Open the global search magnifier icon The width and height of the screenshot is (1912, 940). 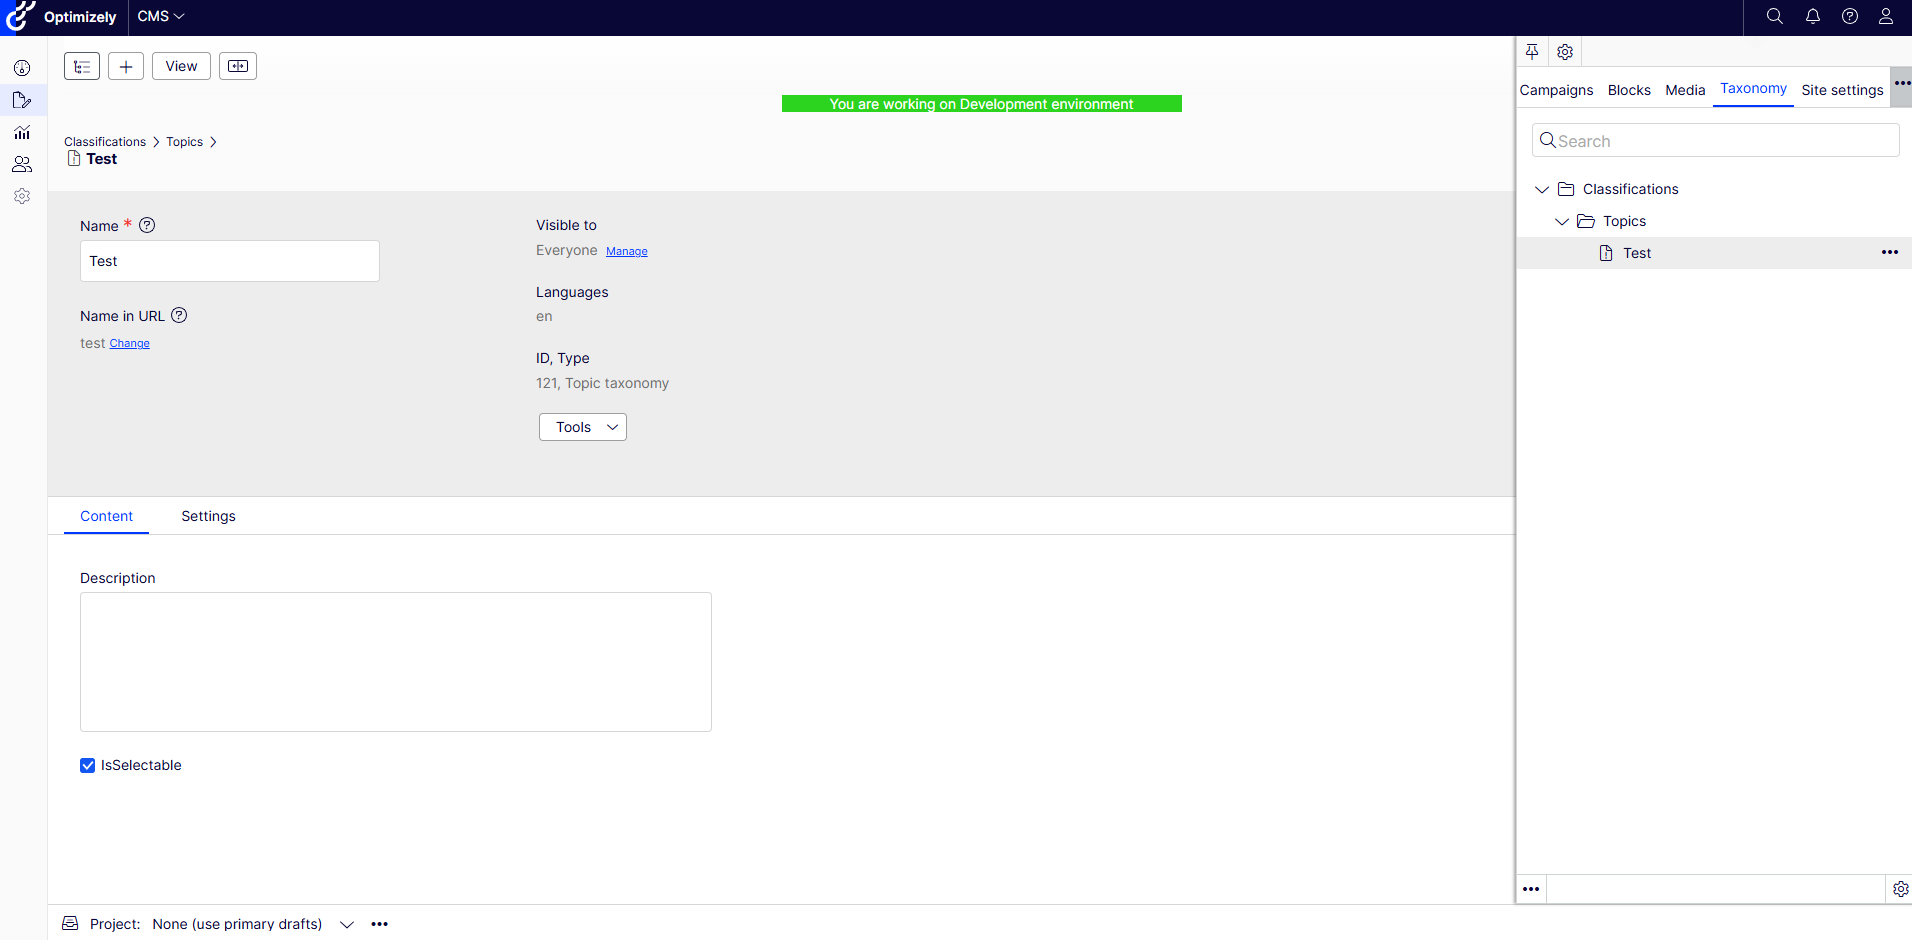point(1775,16)
